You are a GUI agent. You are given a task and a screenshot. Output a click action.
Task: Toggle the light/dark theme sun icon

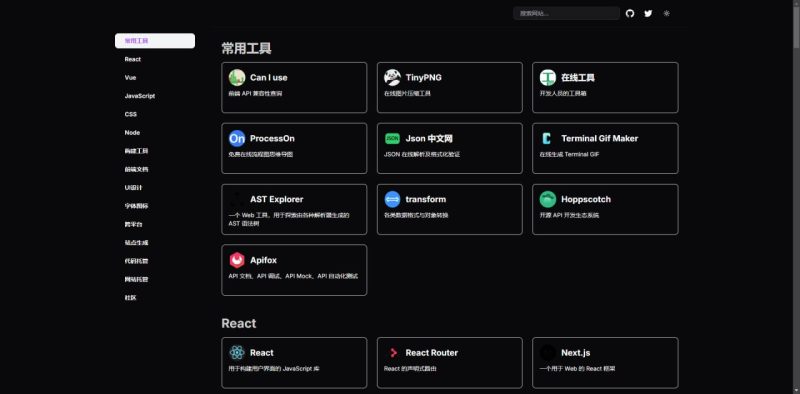[666, 13]
